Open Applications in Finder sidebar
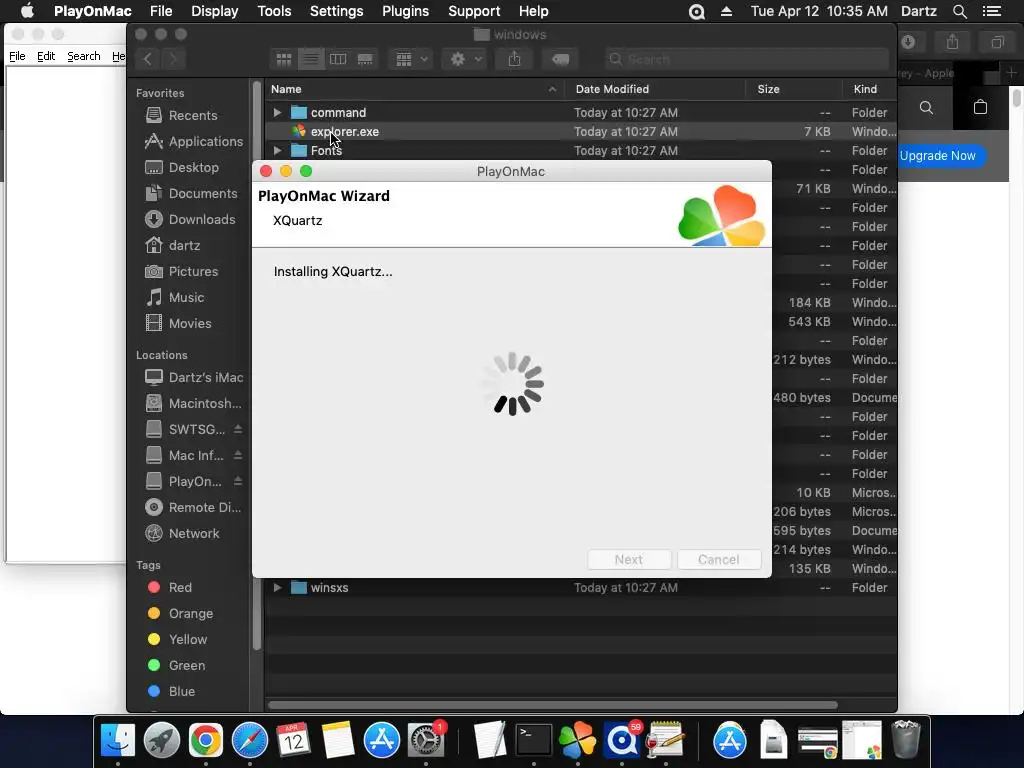Image resolution: width=1024 pixels, height=768 pixels. 193,141
